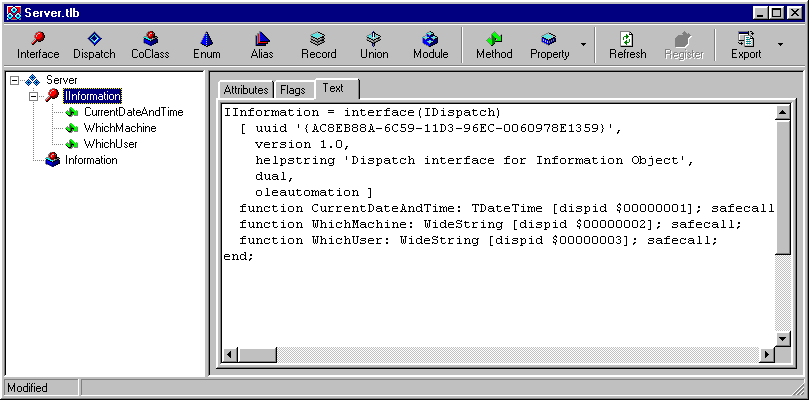The width and height of the screenshot is (809, 400).
Task: Switch to the Flags tab
Action: pos(293,90)
